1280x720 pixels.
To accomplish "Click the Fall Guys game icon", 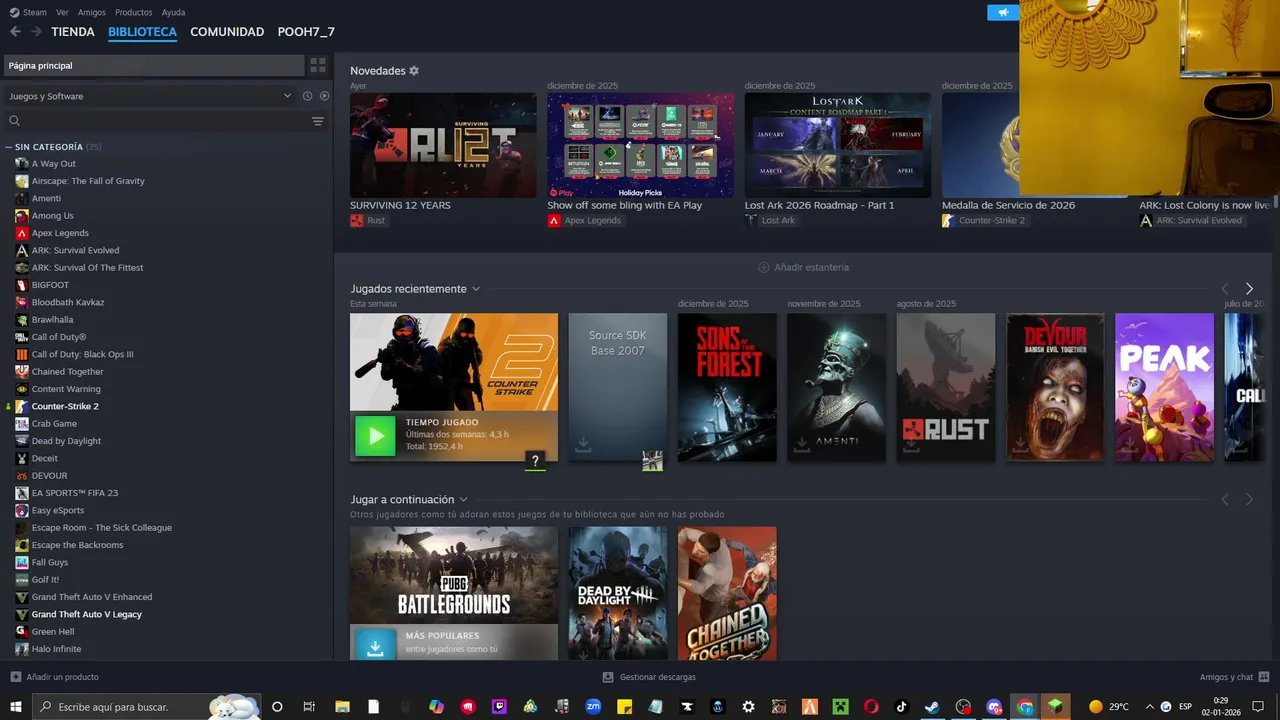I will [x=22, y=562].
